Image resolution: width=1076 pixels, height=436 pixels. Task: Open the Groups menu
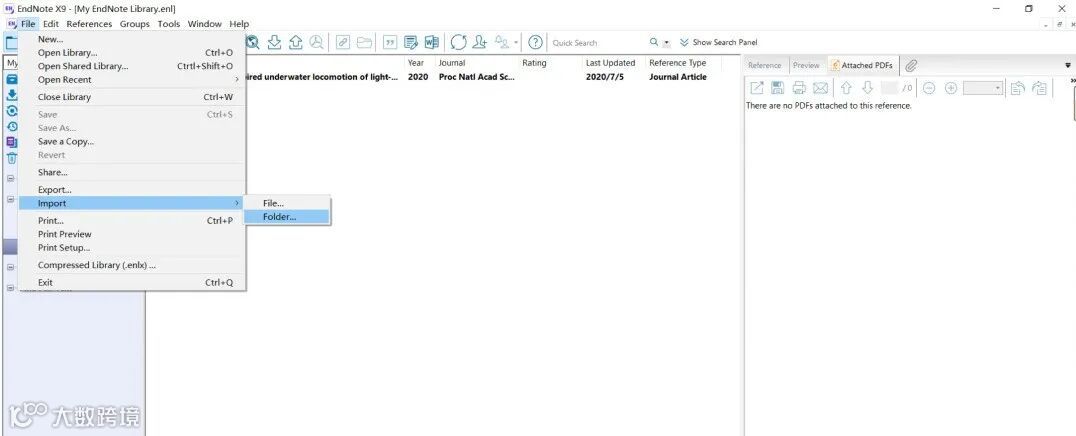coord(134,24)
